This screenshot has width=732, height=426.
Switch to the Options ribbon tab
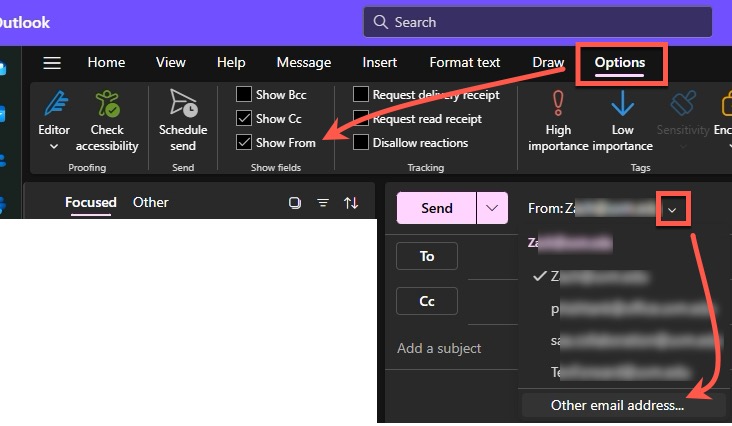(619, 62)
